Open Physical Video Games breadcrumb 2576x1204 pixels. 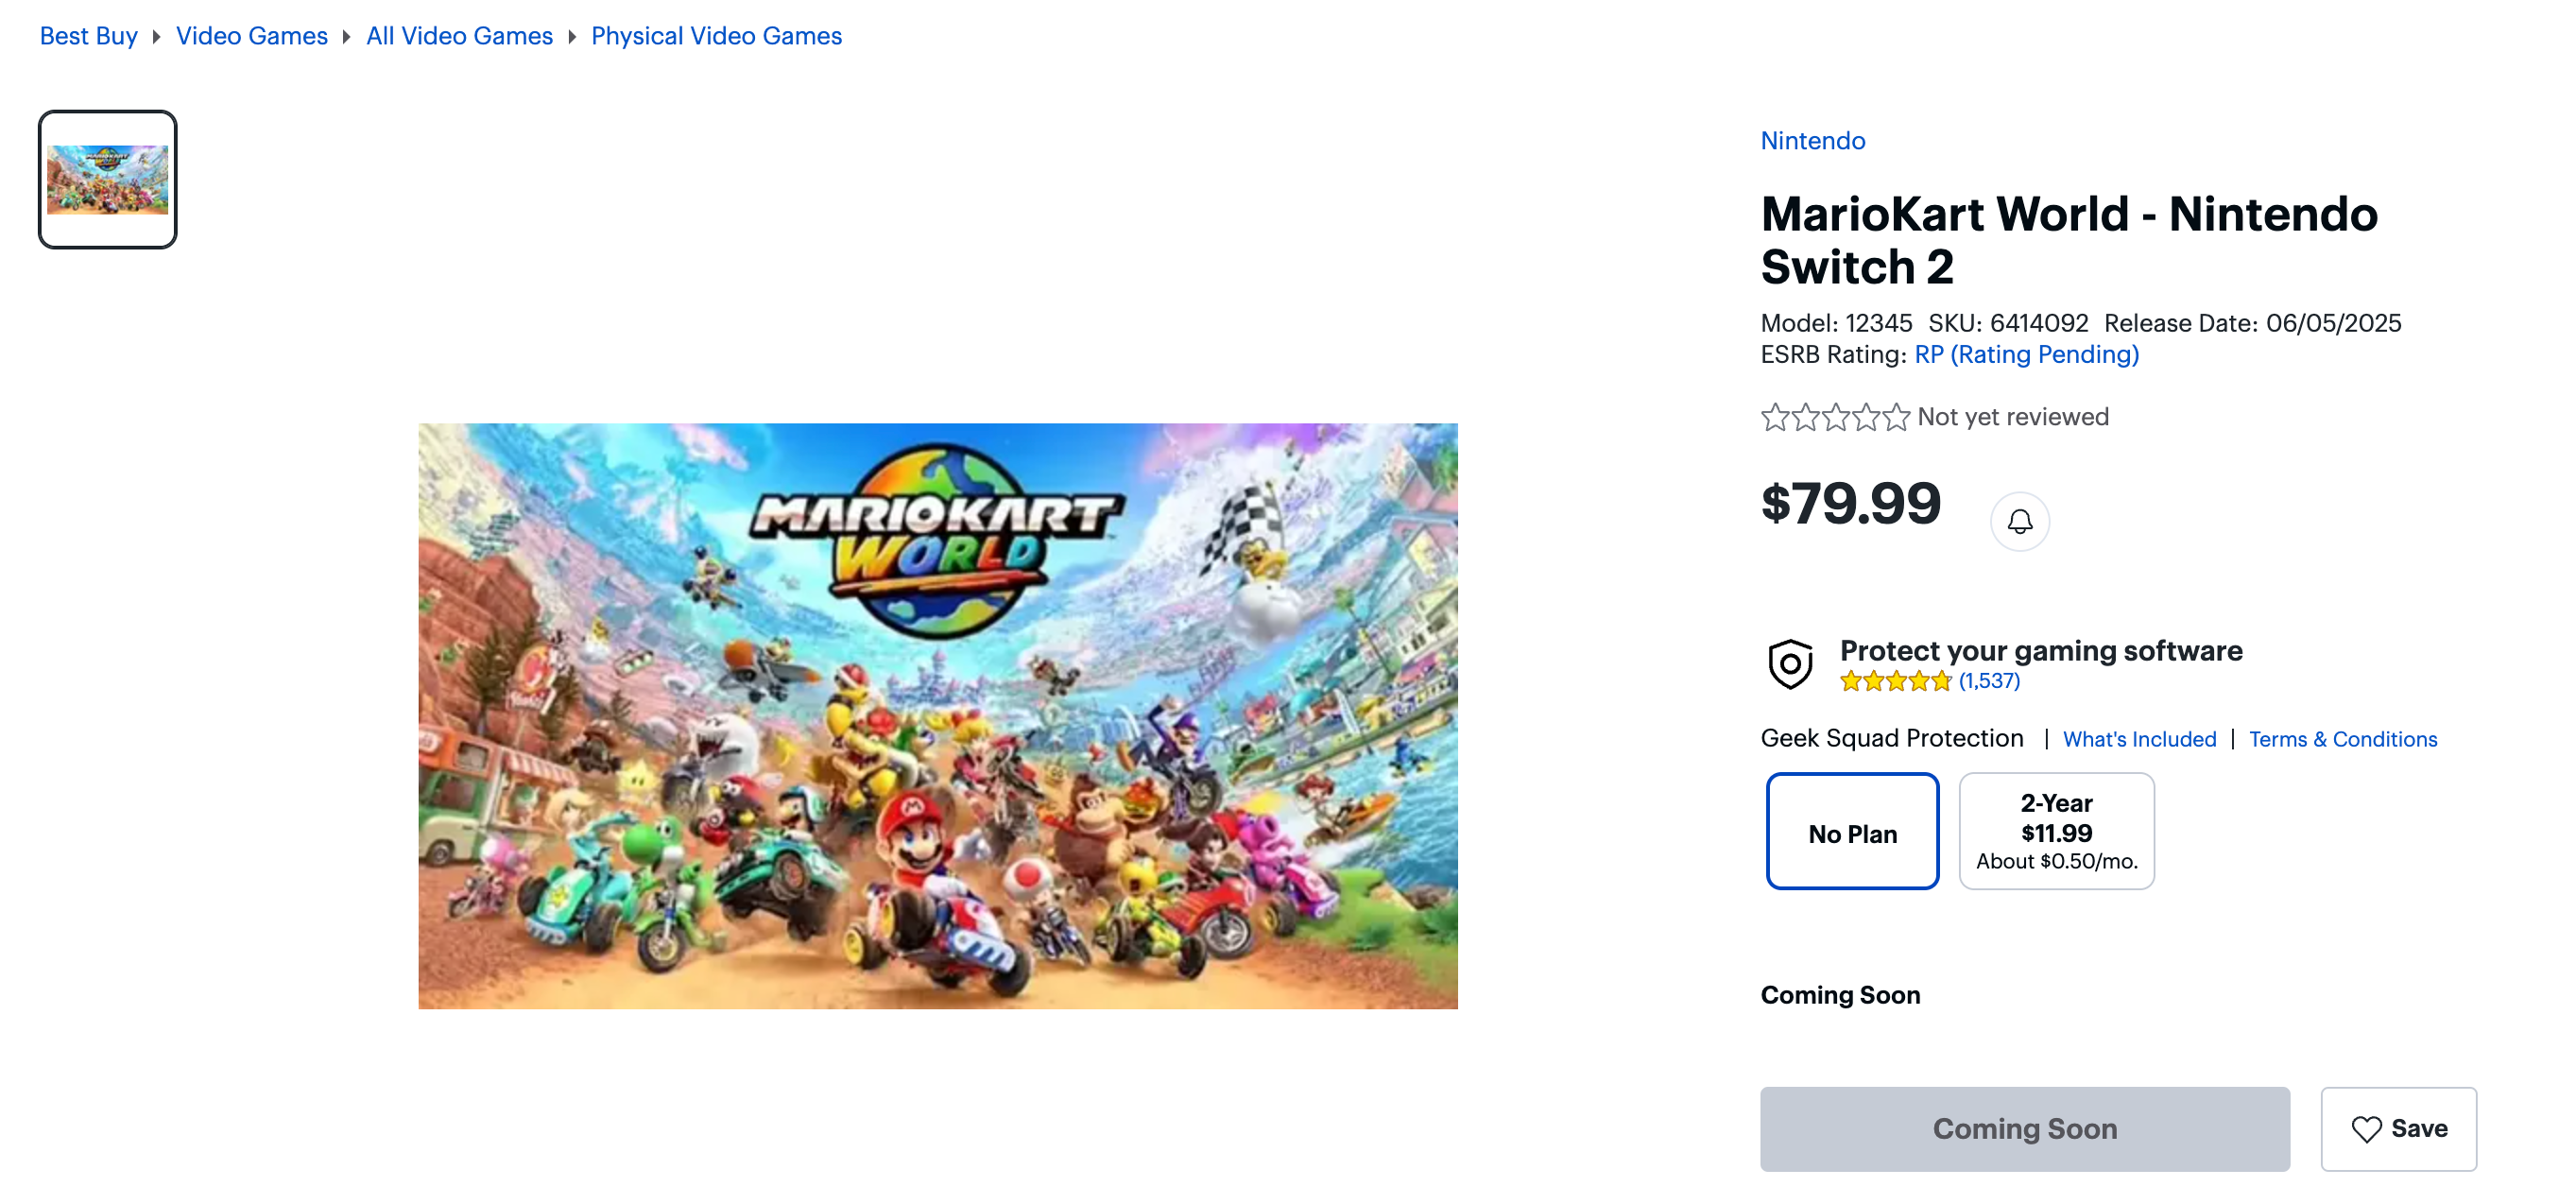coord(716,36)
